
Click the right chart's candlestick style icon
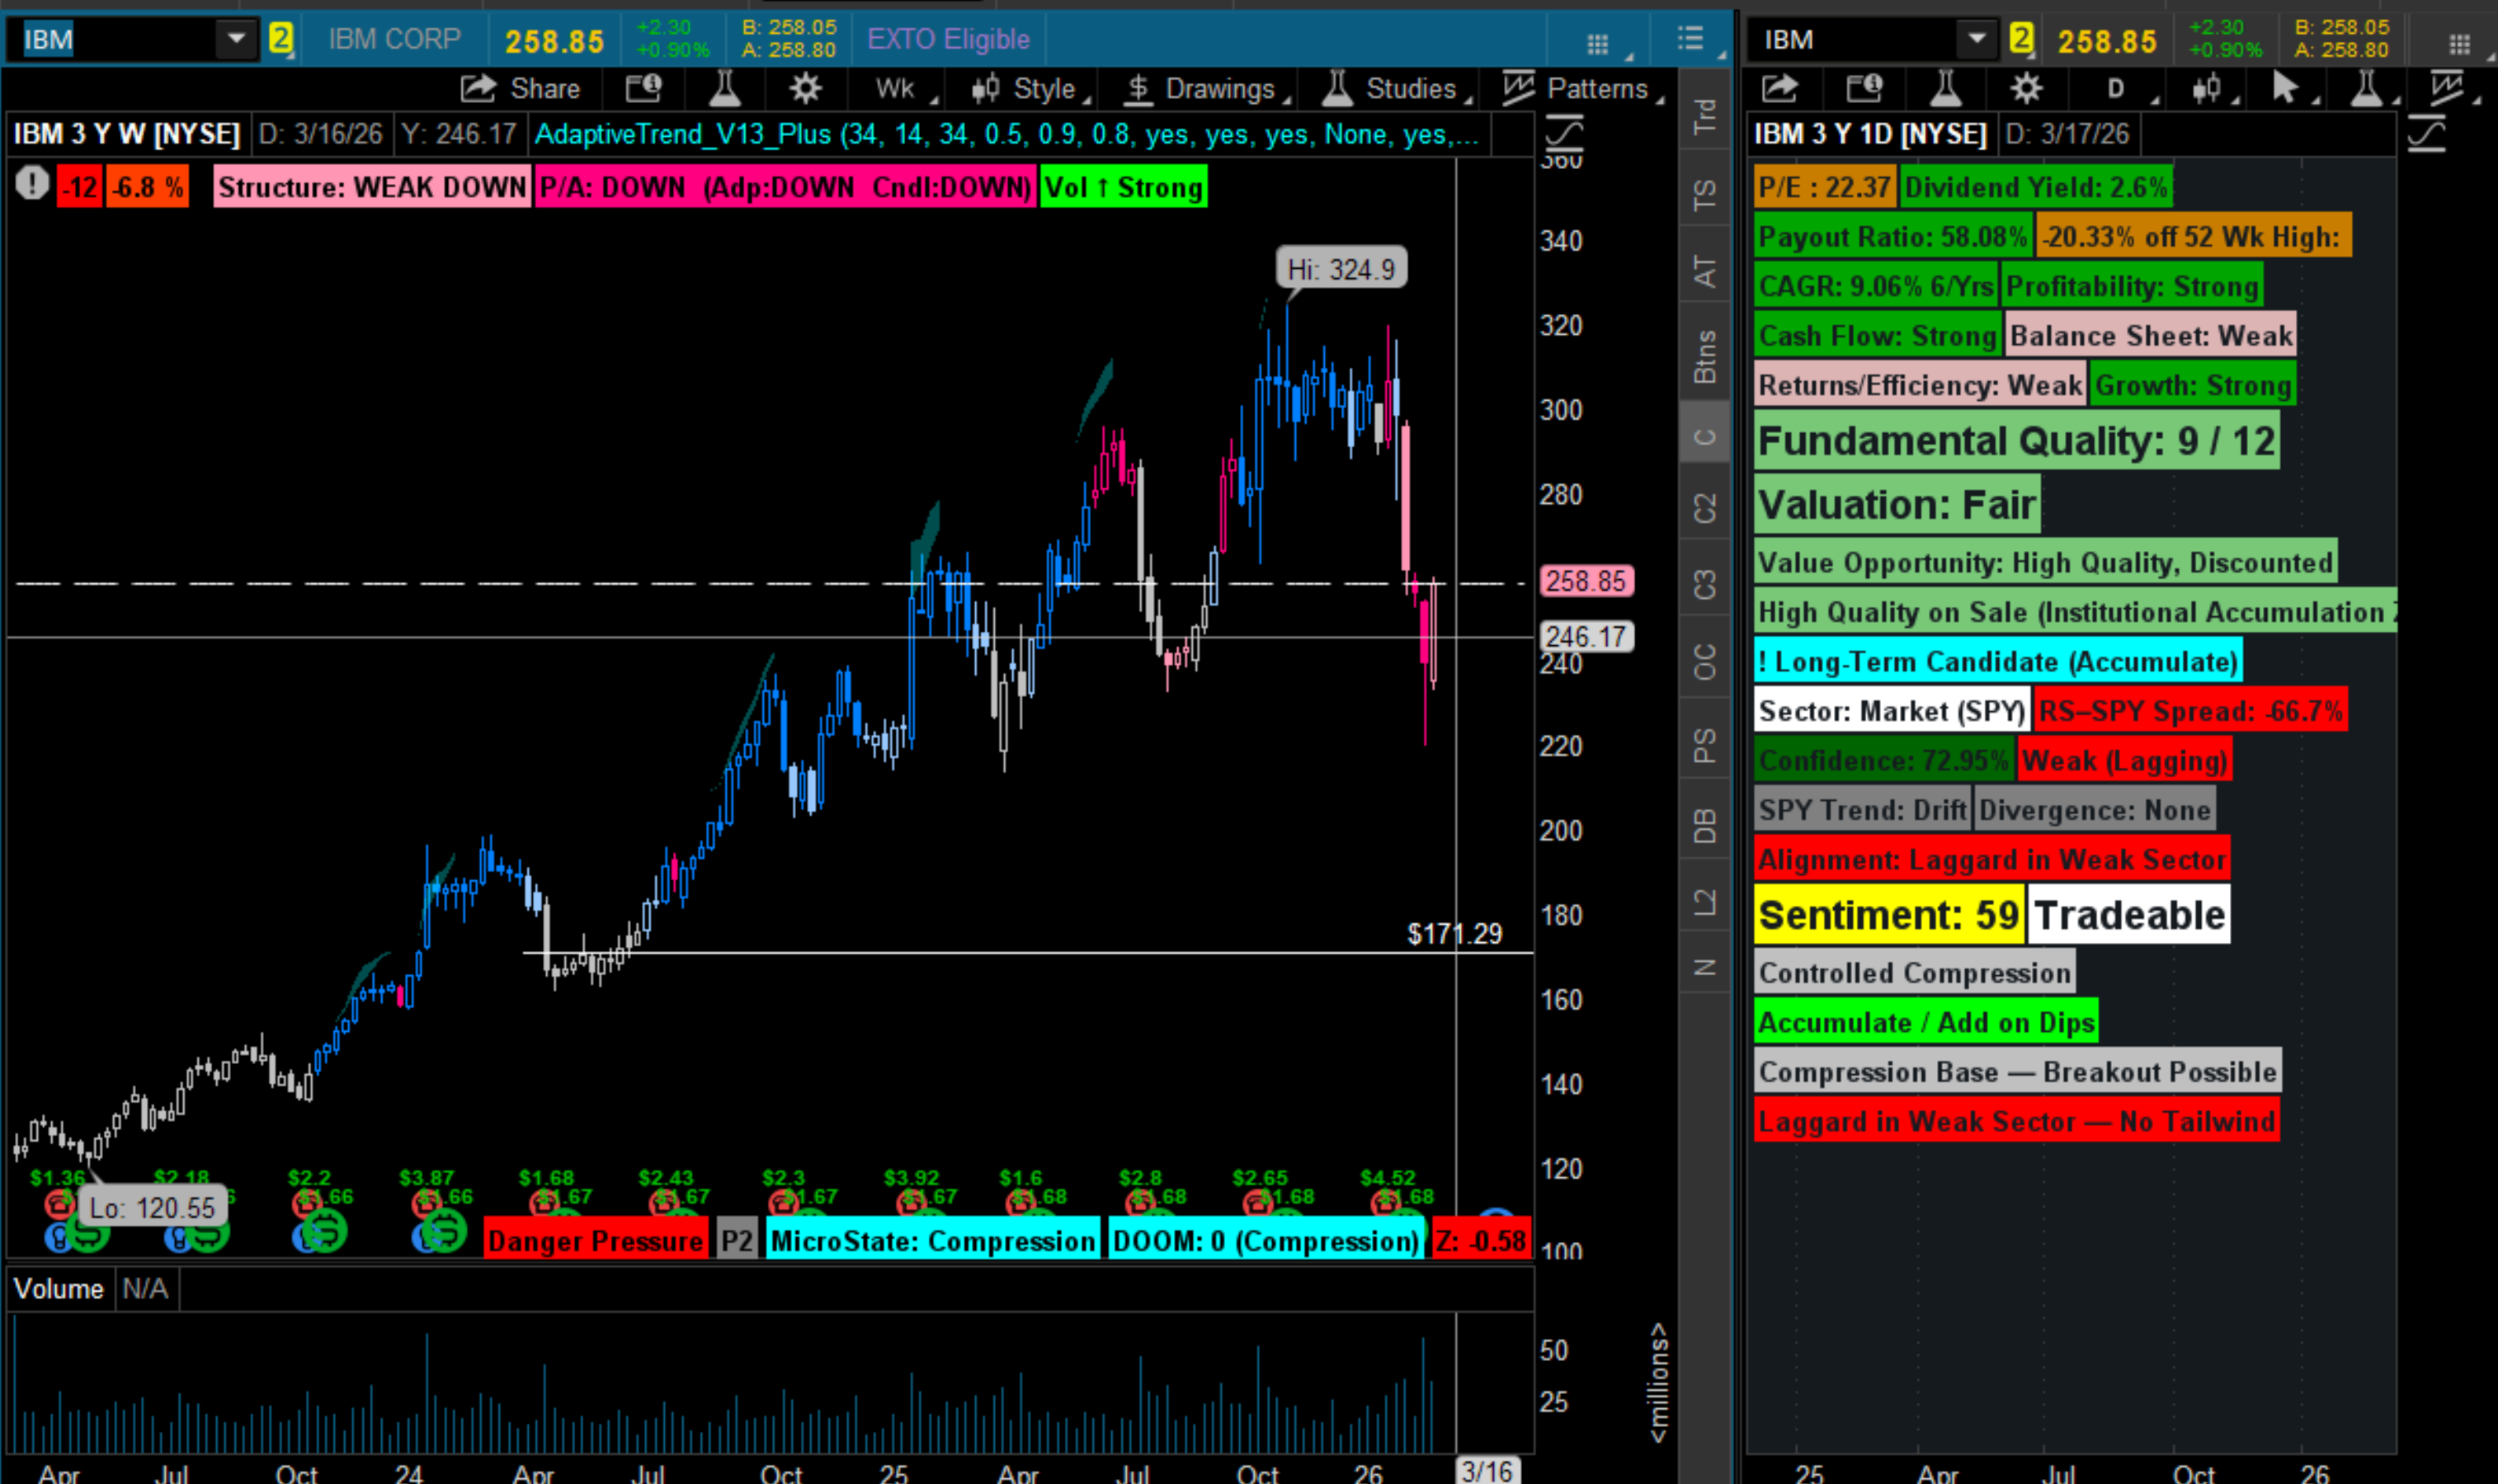pyautogui.click(x=2206, y=89)
